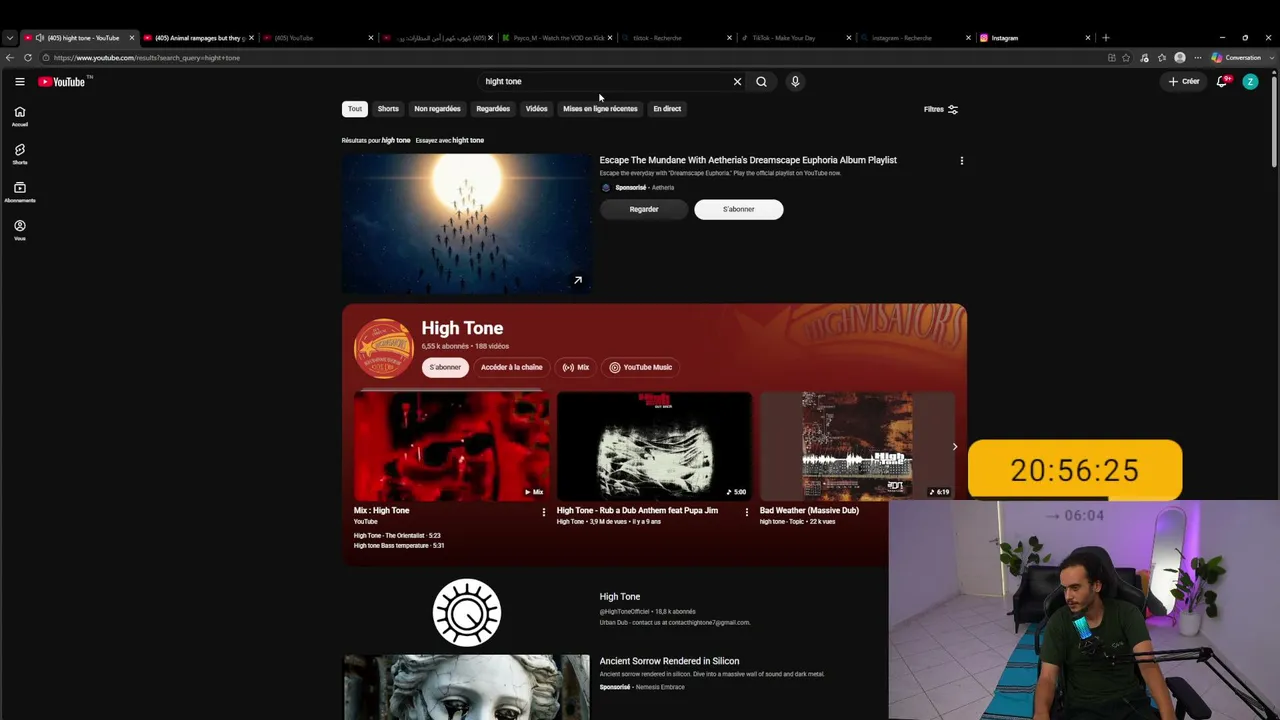Select the Regardées filter chip
The height and width of the screenshot is (720, 1280).
tap(493, 109)
